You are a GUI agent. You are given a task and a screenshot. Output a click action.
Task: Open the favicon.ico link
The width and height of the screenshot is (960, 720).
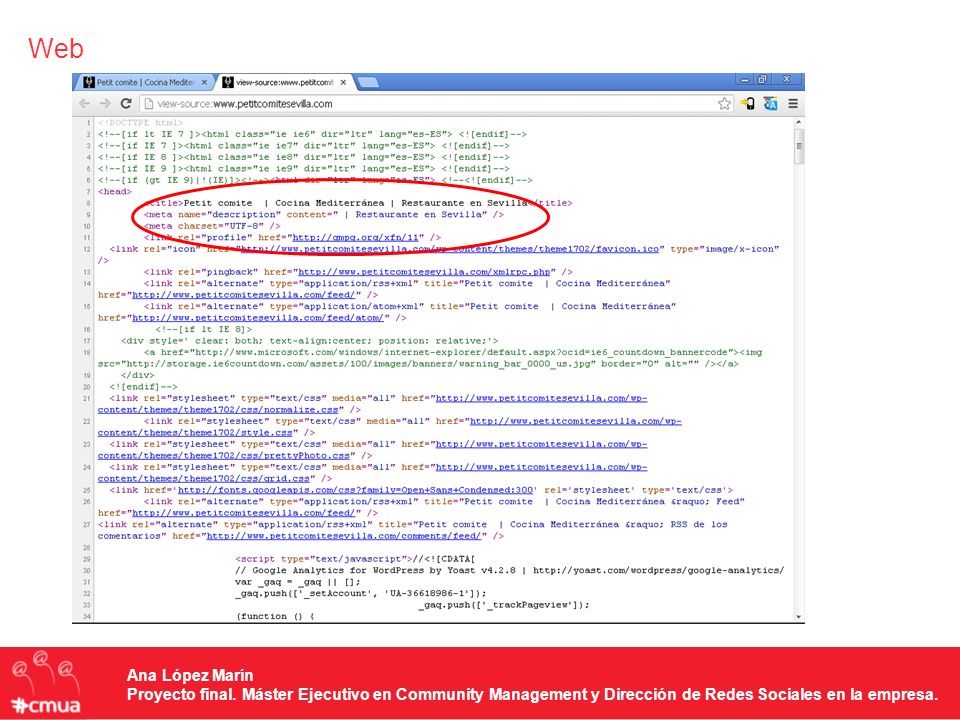[x=450, y=249]
